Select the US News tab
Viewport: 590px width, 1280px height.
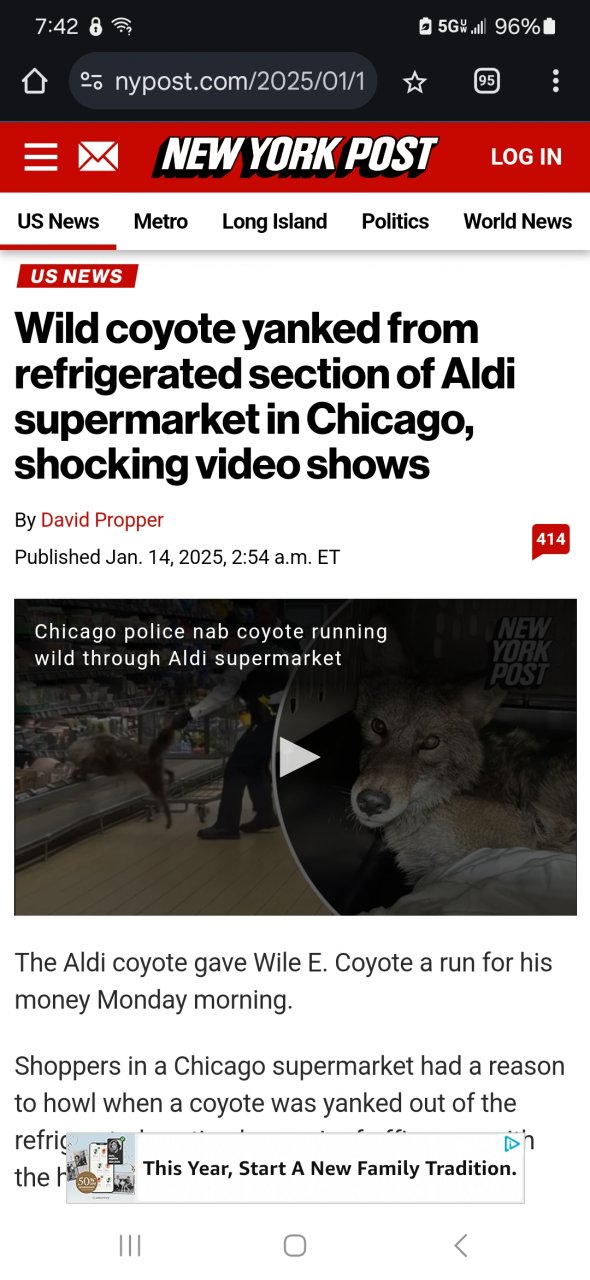tap(58, 222)
